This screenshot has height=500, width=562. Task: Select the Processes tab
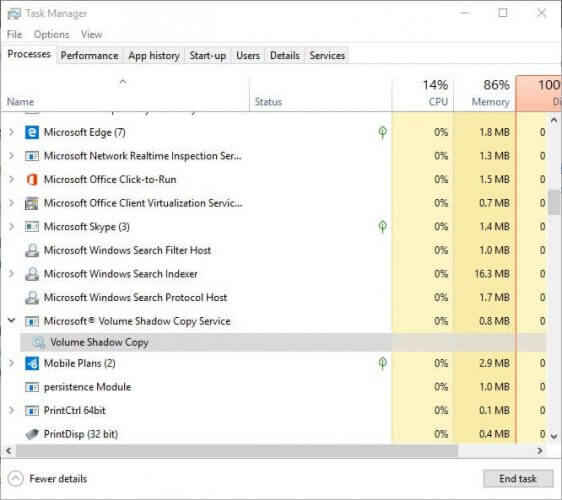coord(29,54)
